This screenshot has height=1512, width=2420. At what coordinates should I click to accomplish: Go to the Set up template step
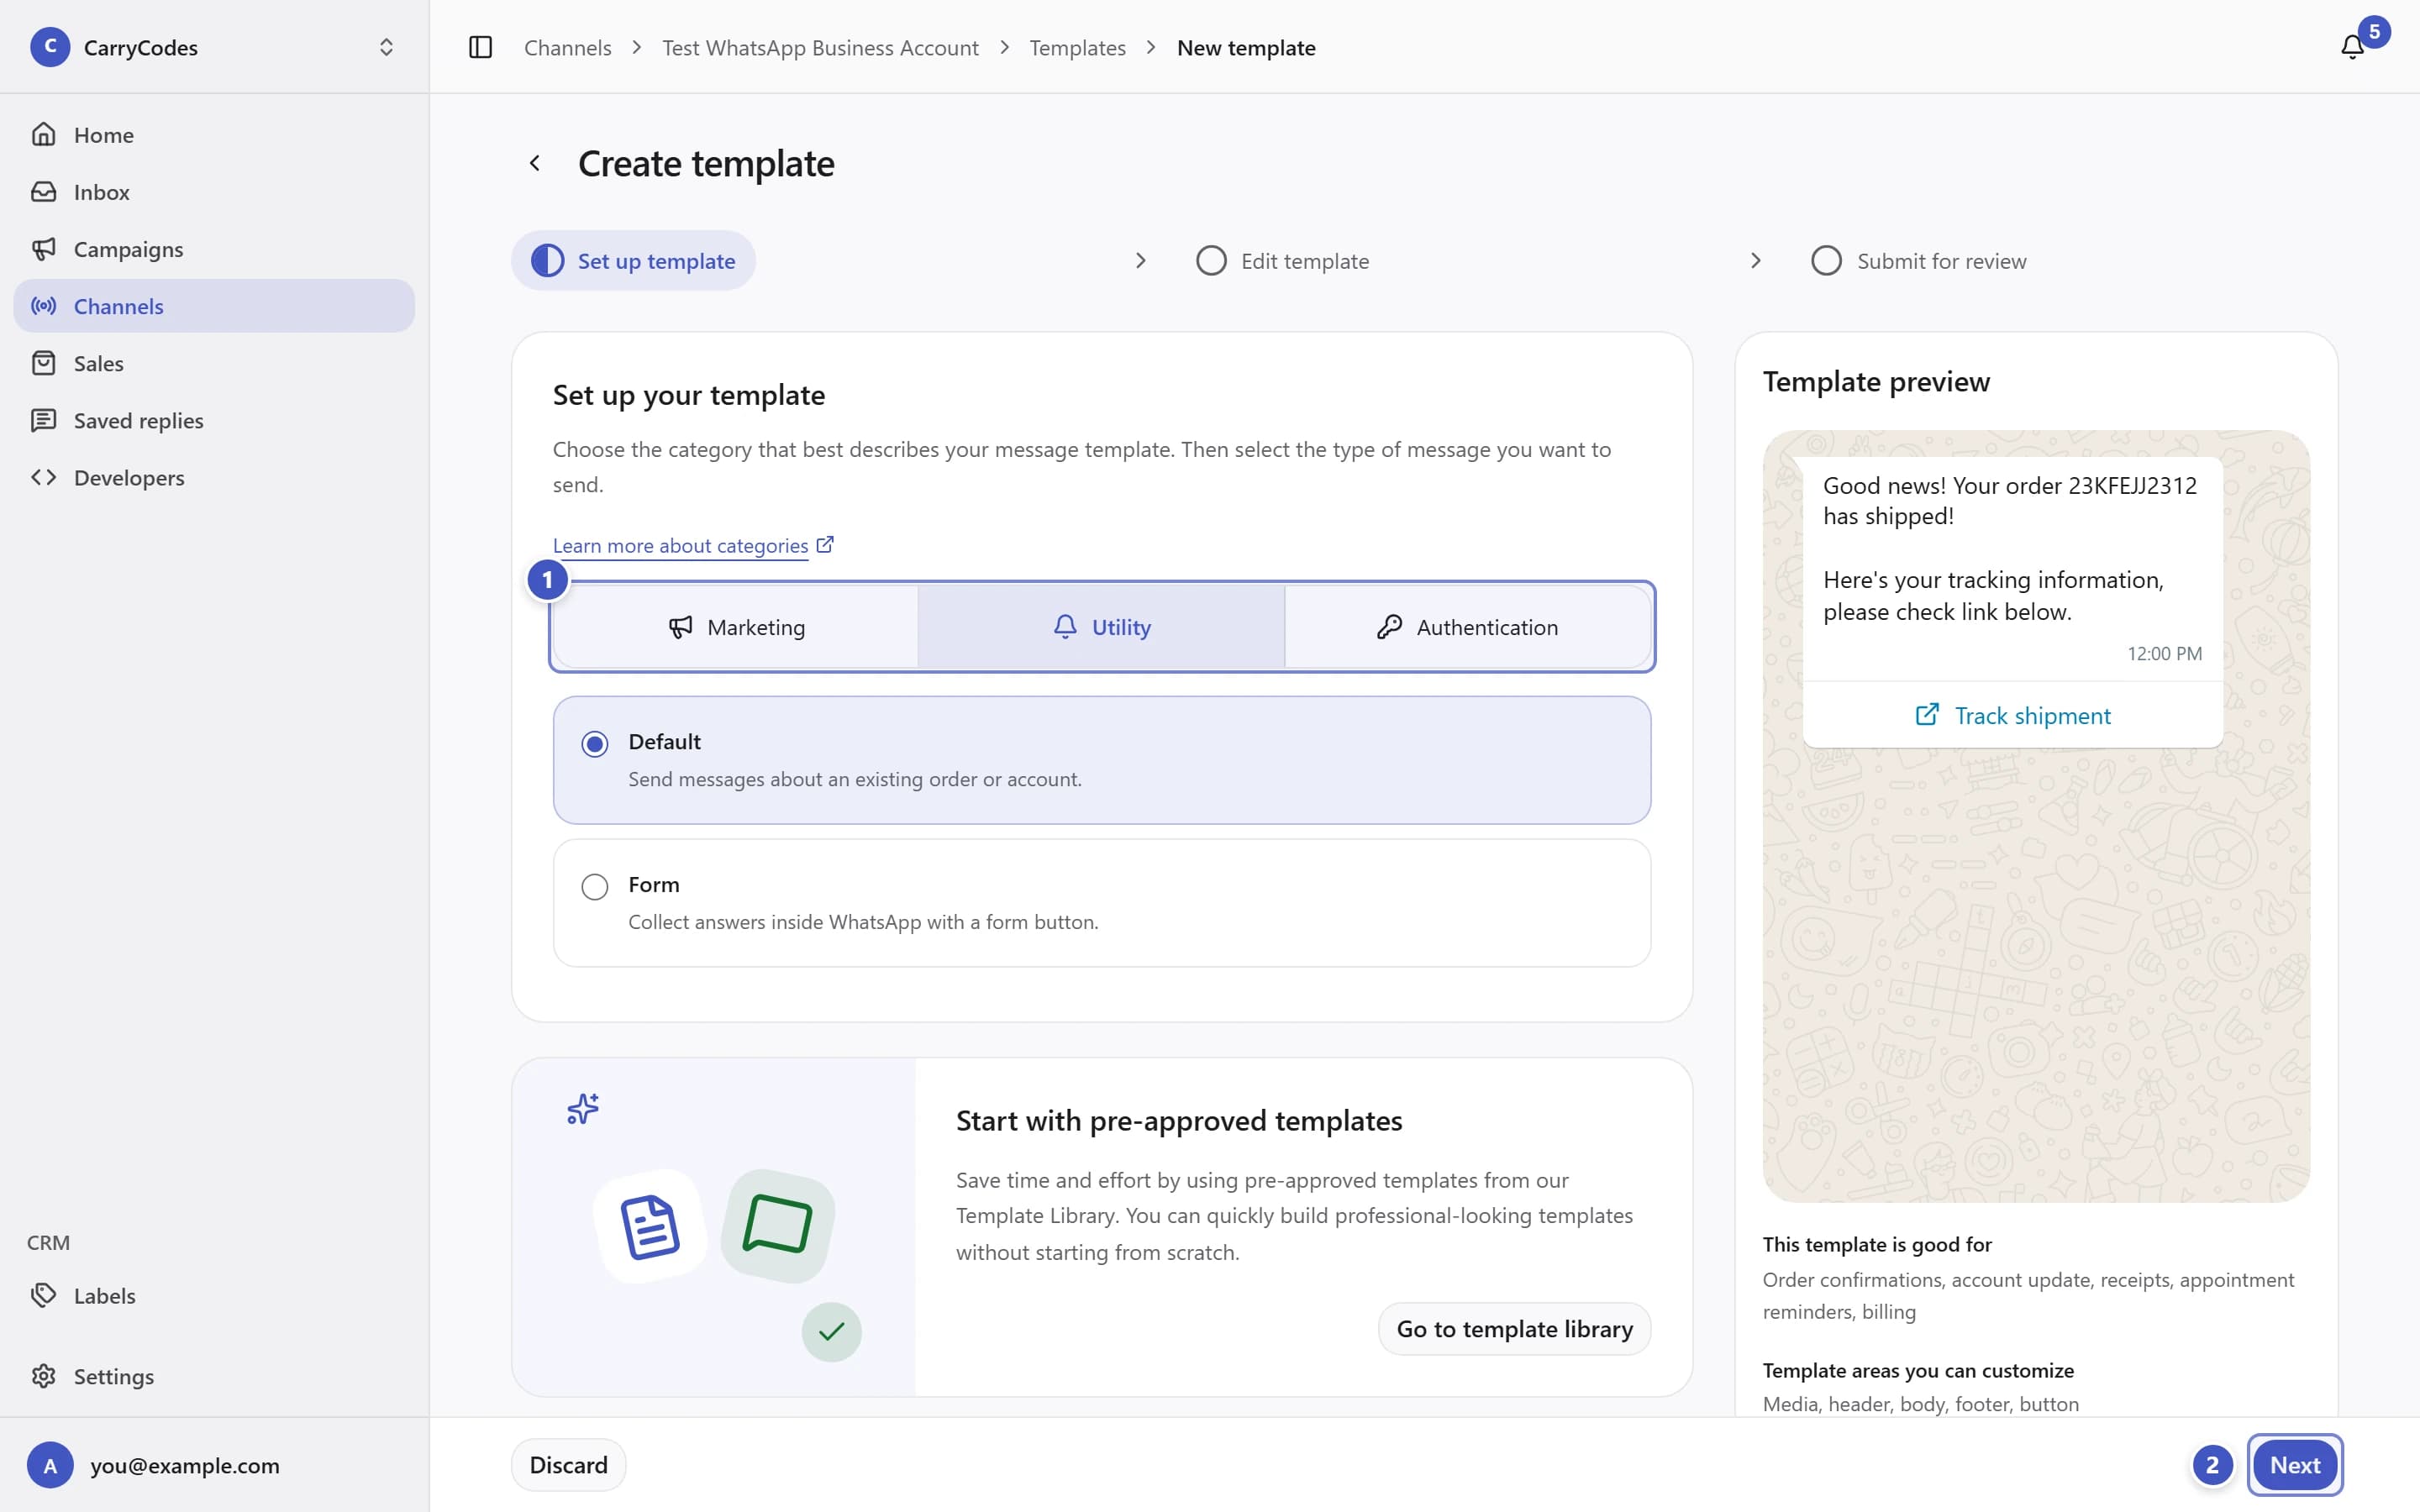(x=633, y=261)
